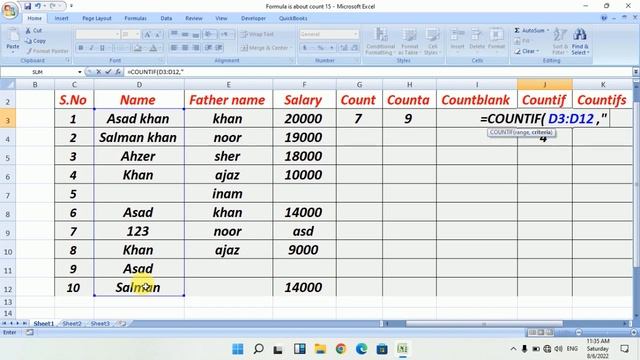
Task: Open the Excel Help question mark
Action: (604, 18)
